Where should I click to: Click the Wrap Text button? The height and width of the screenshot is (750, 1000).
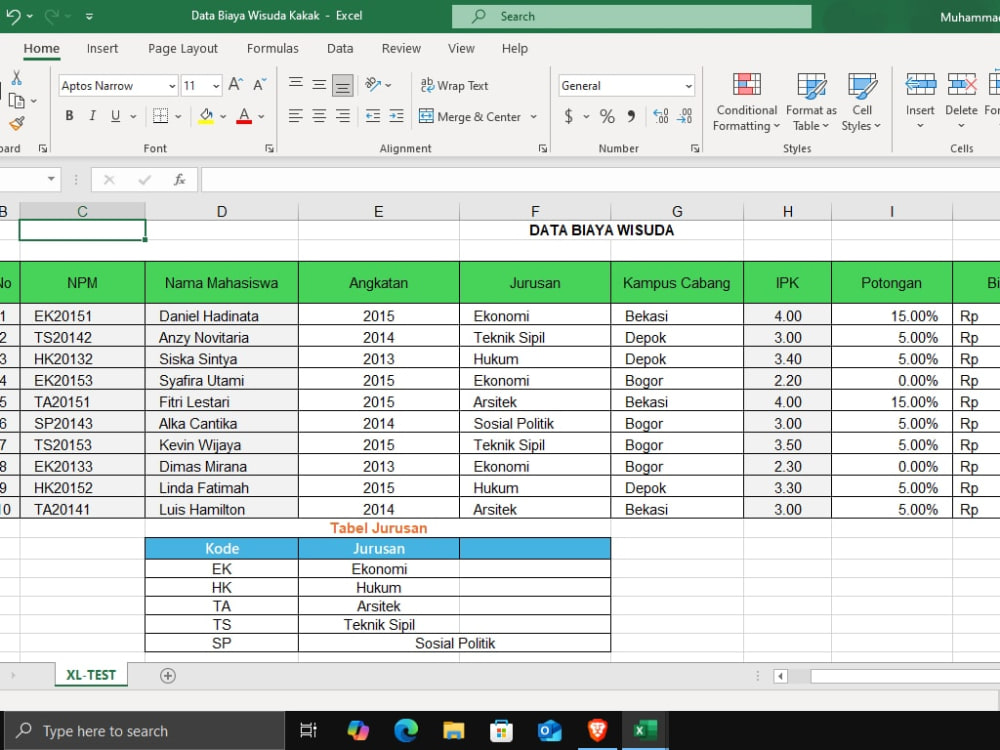point(454,85)
